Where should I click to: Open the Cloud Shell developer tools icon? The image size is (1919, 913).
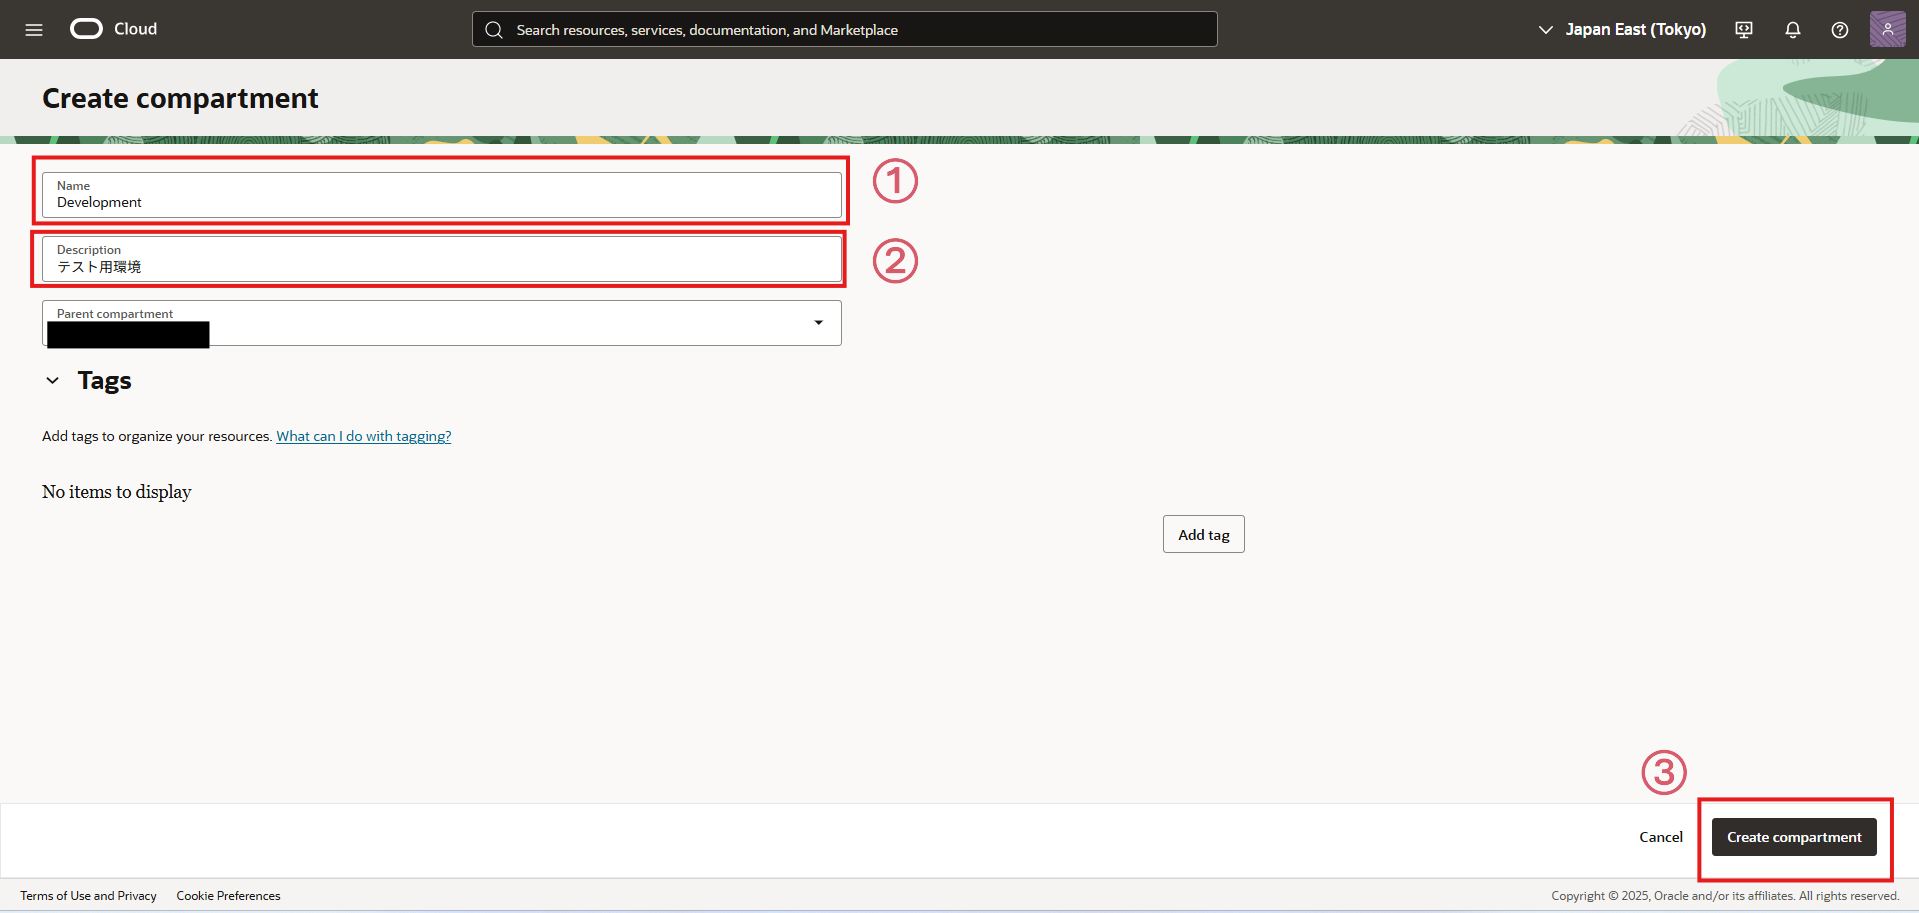(1744, 30)
